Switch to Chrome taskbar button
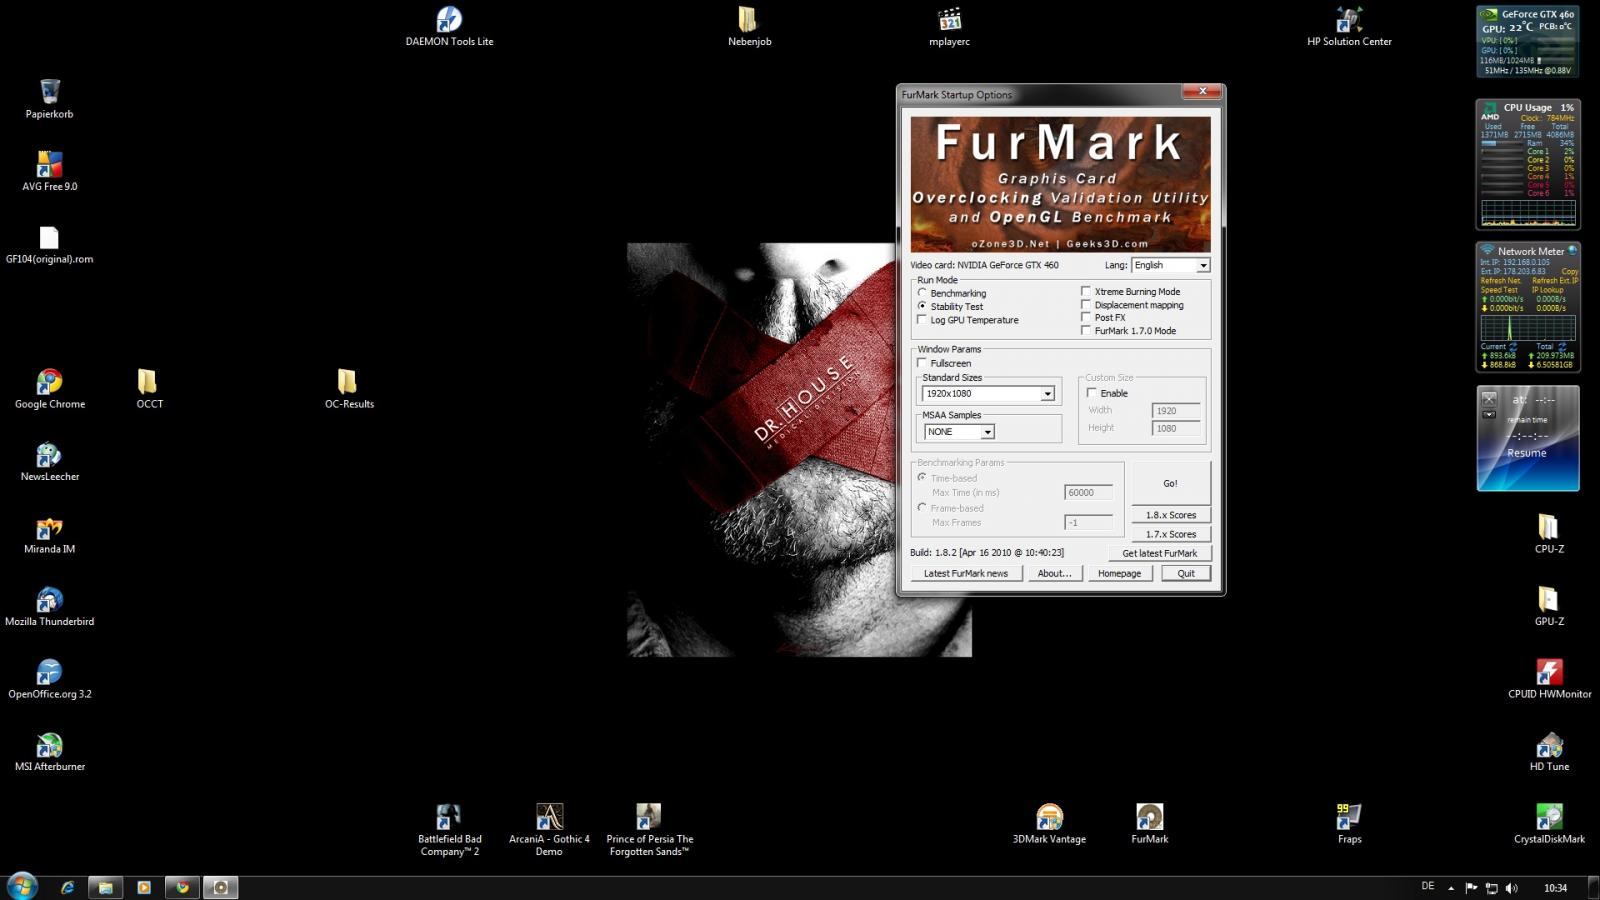 click(x=182, y=887)
